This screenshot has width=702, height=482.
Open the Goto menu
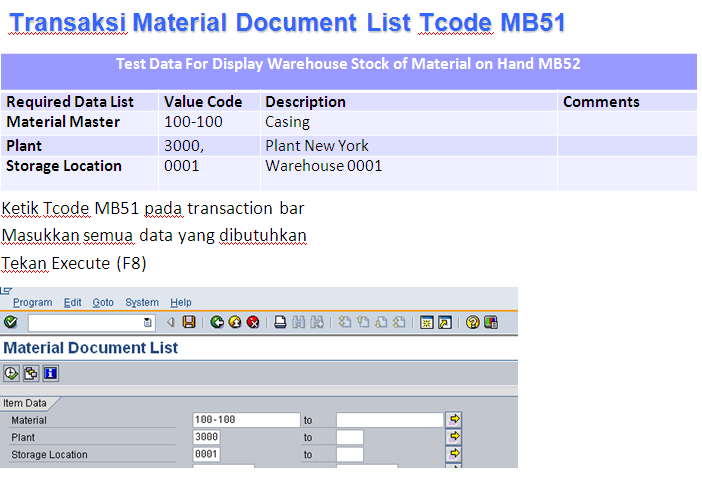click(x=103, y=302)
